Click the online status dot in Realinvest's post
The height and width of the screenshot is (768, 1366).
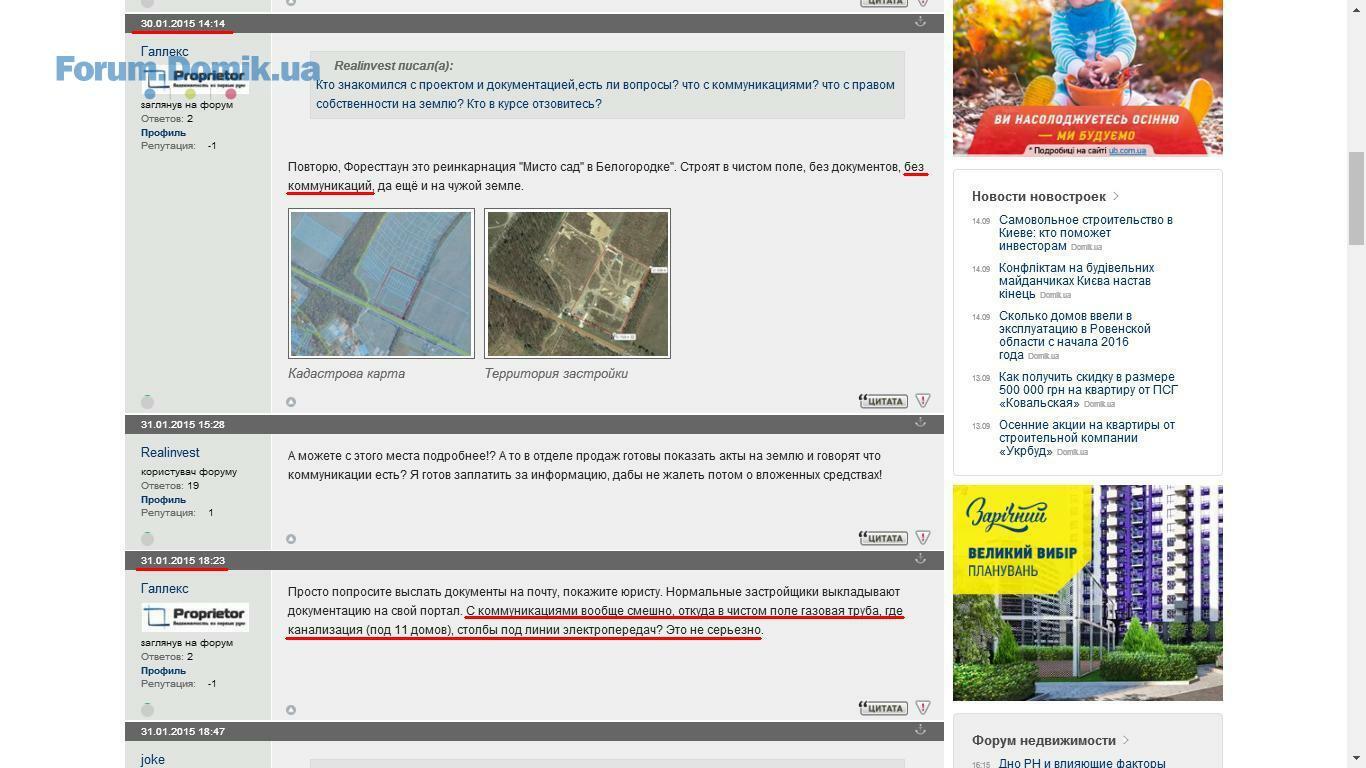(148, 538)
